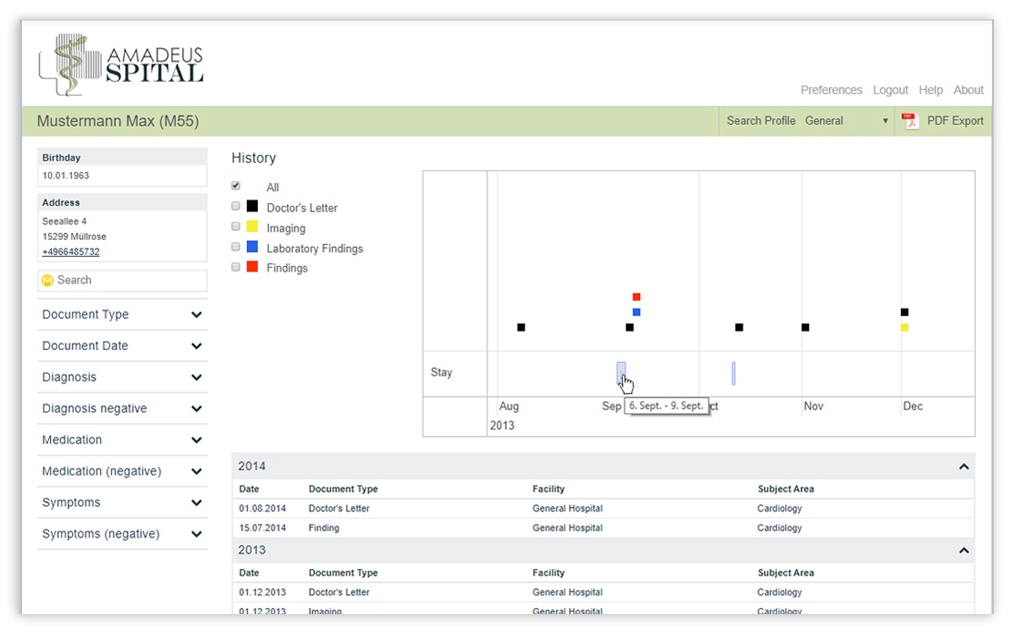Select the October stay bar on timeline
Screen dimensions: 1011x639
pos(733,373)
